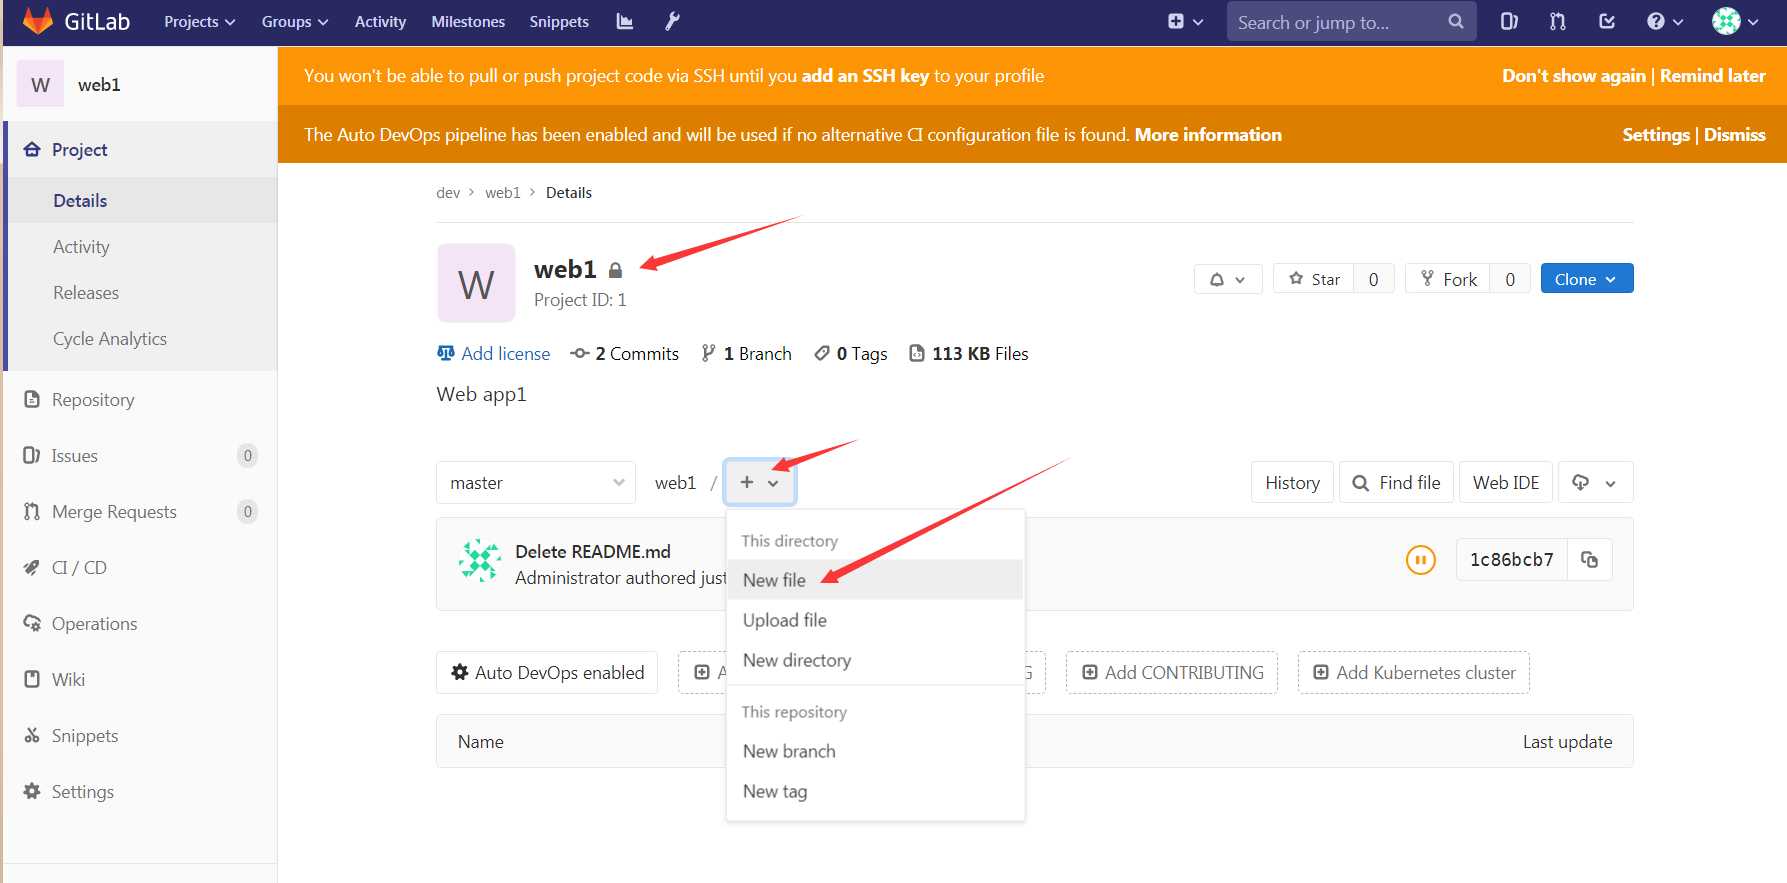Open the master branch selector

536,482
